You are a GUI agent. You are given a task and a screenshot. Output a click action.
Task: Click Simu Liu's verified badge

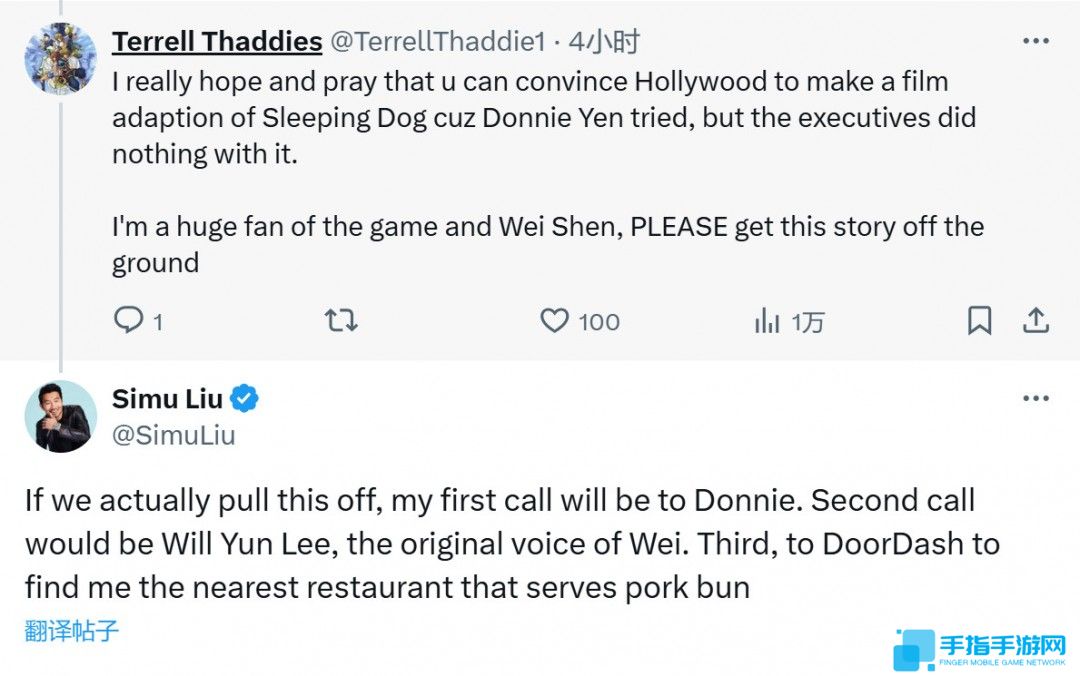coord(245,399)
